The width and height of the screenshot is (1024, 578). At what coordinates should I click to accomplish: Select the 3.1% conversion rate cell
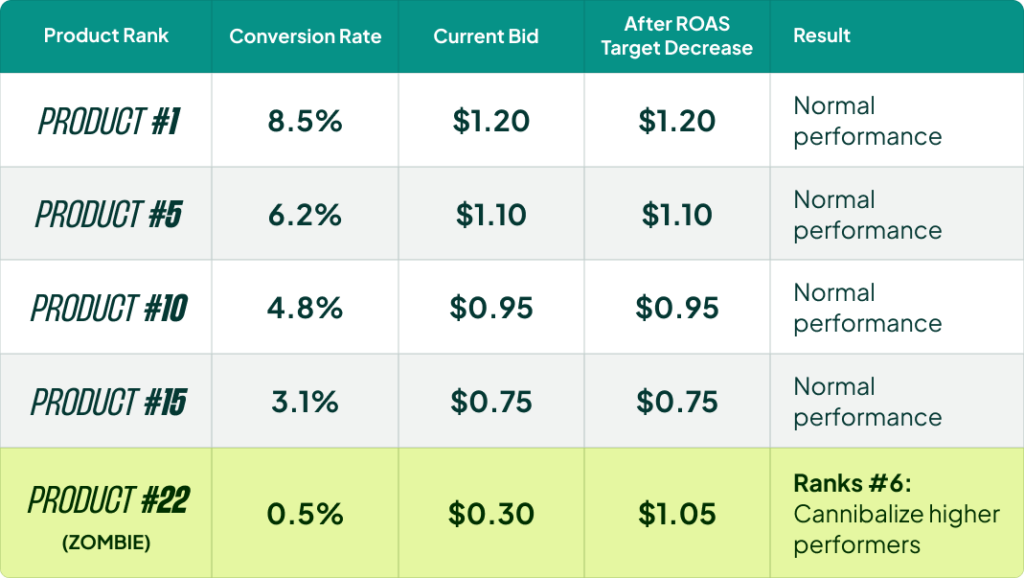tap(305, 402)
